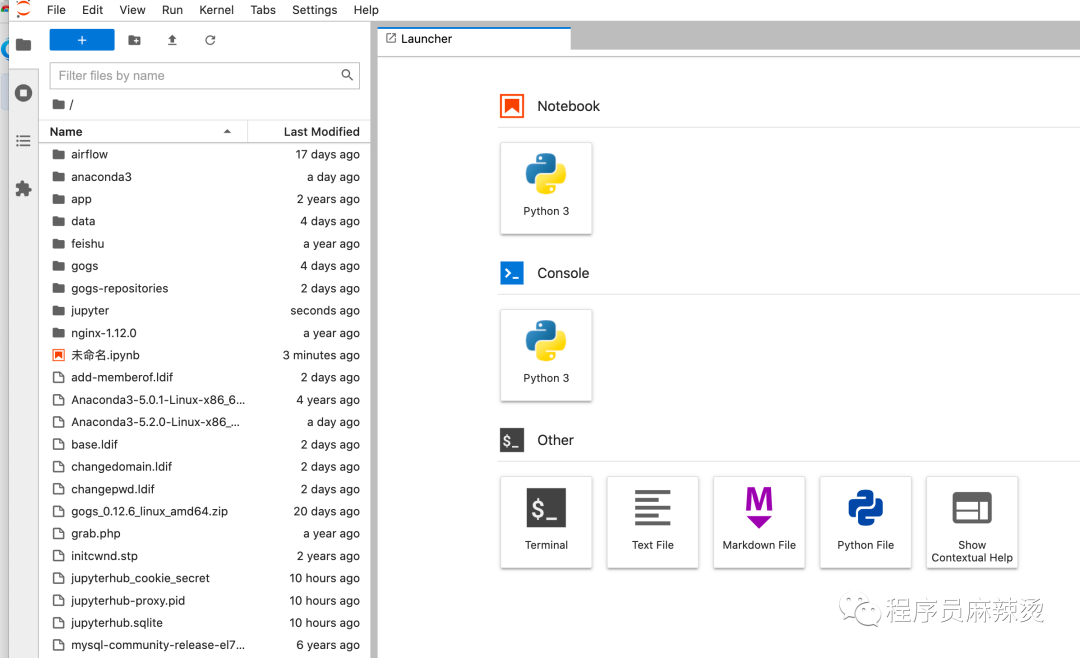Image resolution: width=1080 pixels, height=658 pixels.
Task: Sort files by Name column header
Action: click(x=143, y=132)
